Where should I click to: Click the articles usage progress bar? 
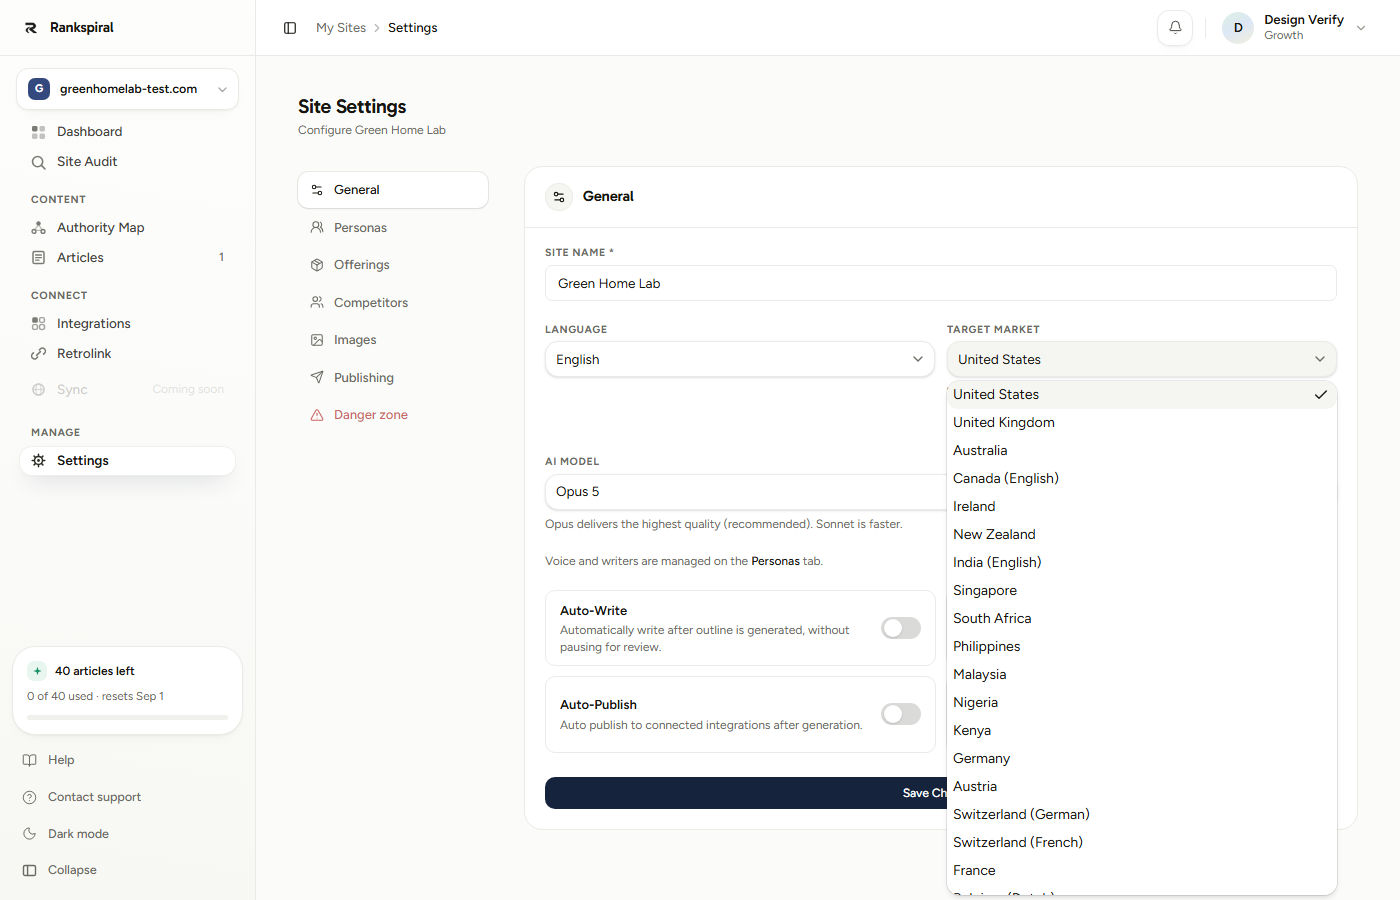point(128,717)
